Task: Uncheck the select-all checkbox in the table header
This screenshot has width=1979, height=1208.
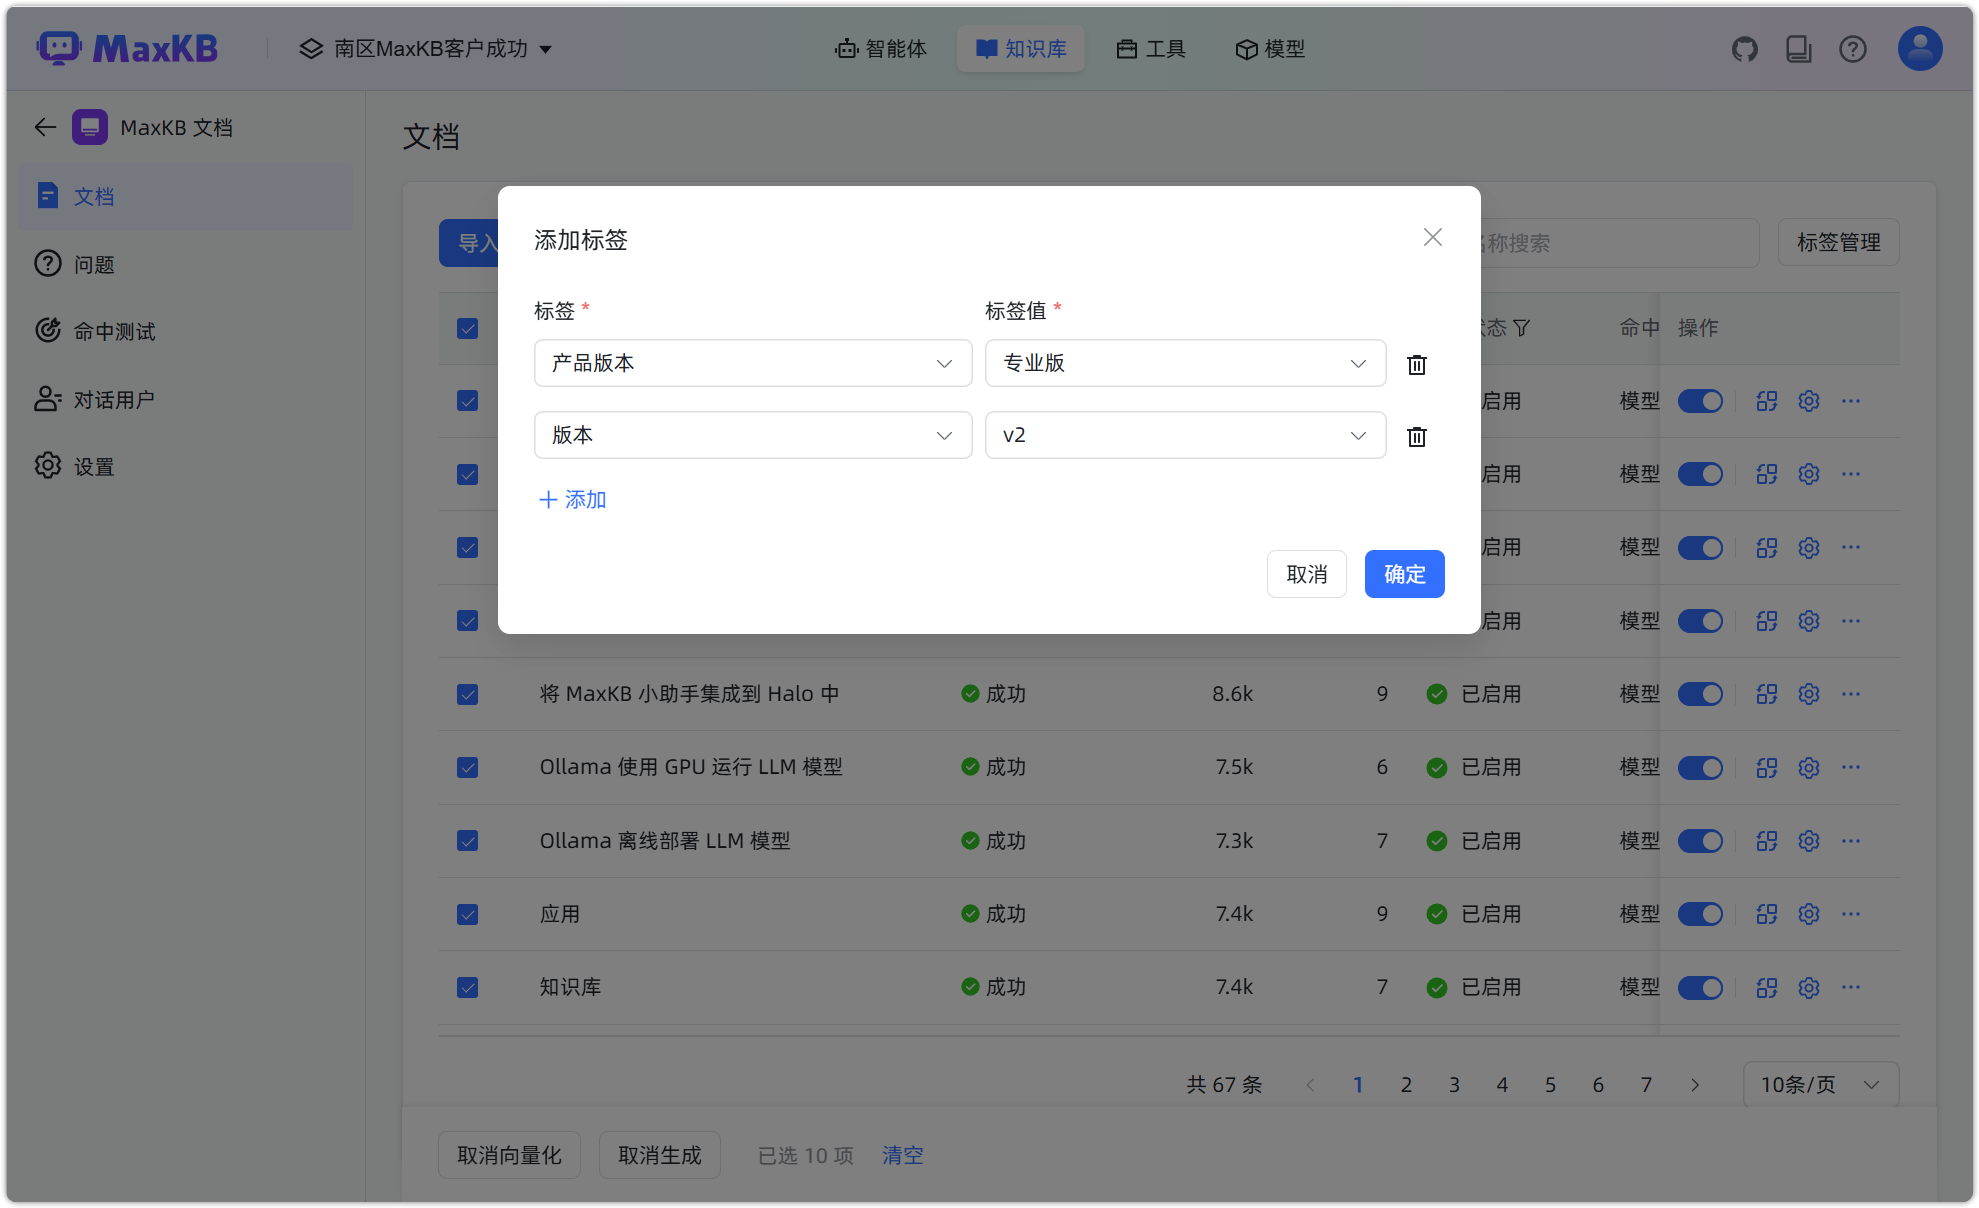Action: click(x=467, y=327)
